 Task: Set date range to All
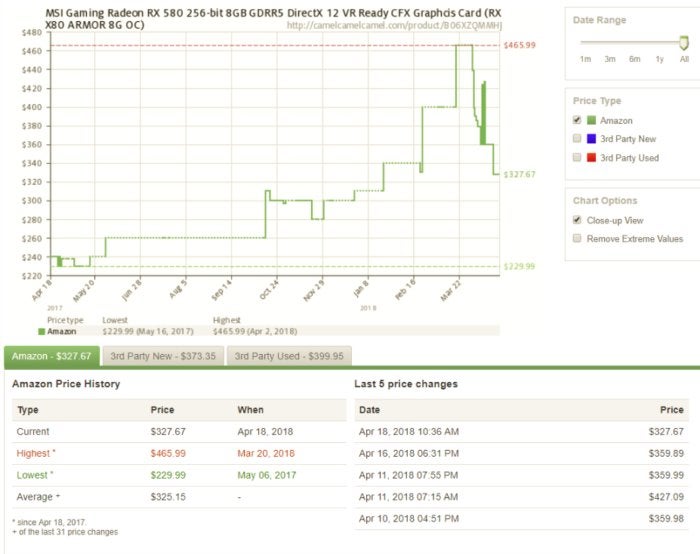point(684,59)
